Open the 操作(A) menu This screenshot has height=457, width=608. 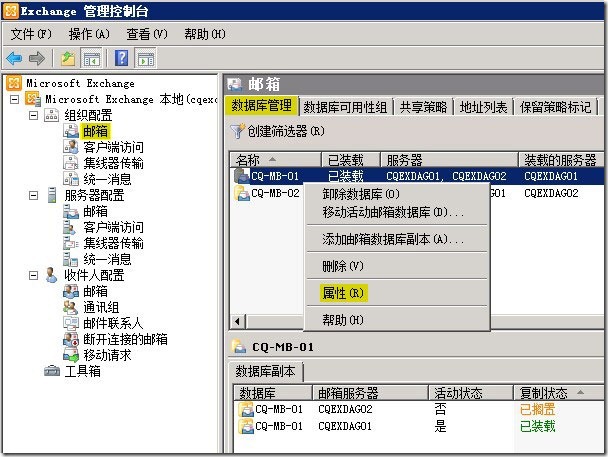89,34
